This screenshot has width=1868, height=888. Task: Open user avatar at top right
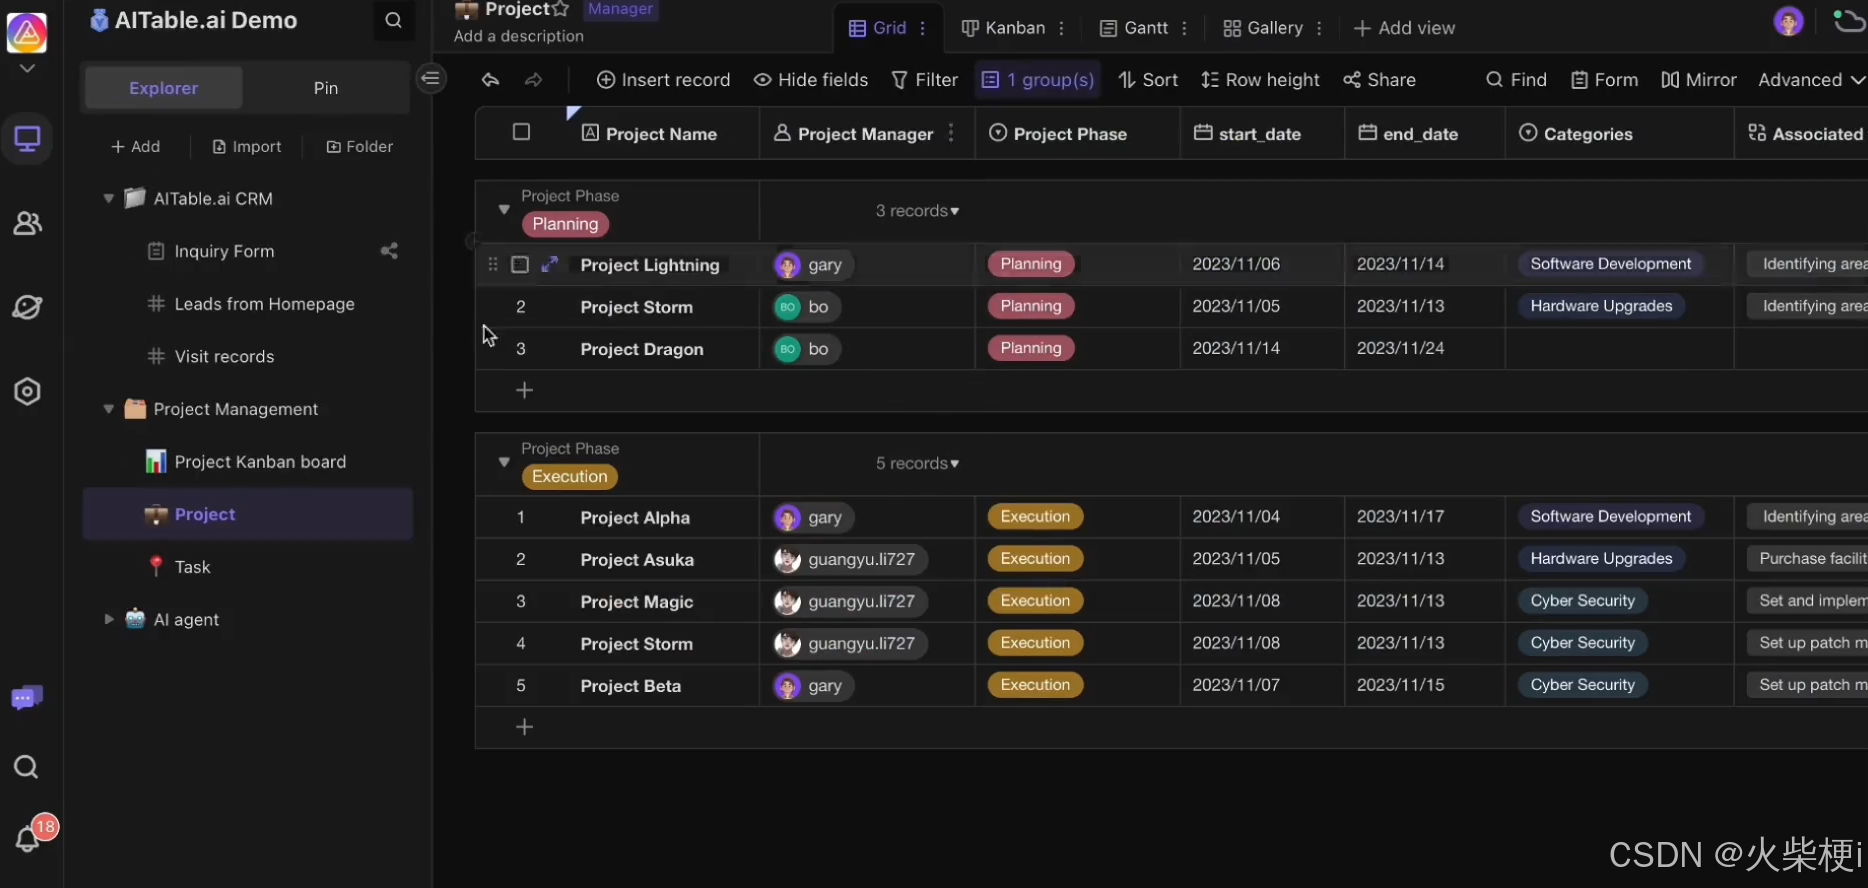coord(1788,21)
